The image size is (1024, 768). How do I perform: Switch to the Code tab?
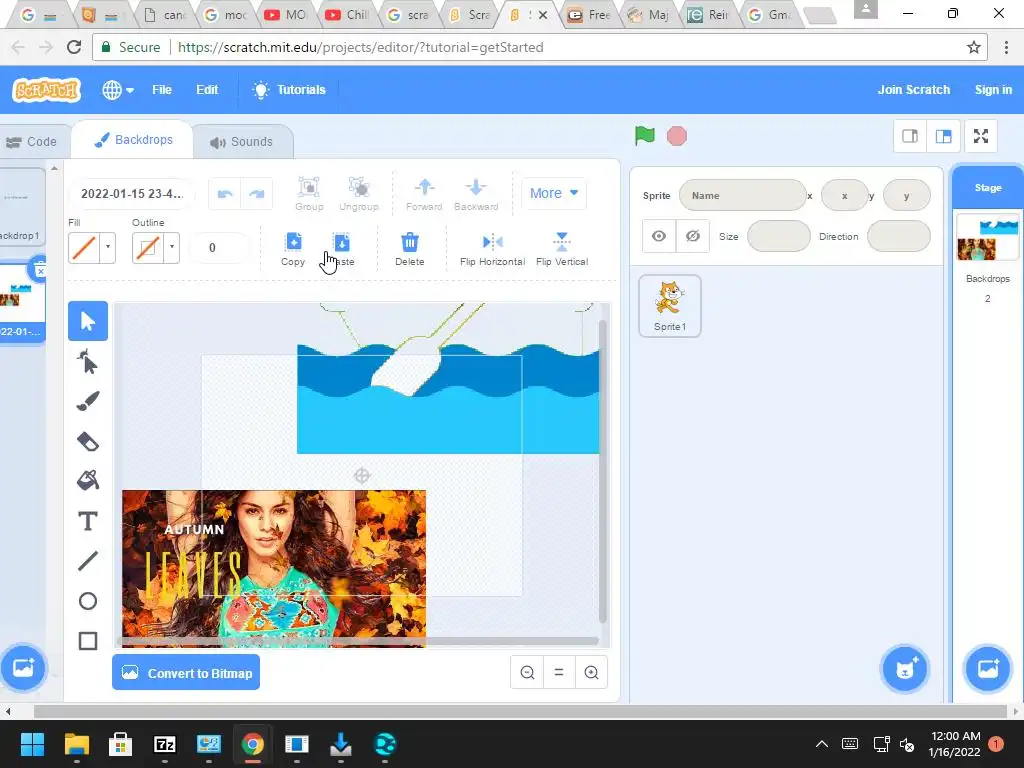(31, 142)
